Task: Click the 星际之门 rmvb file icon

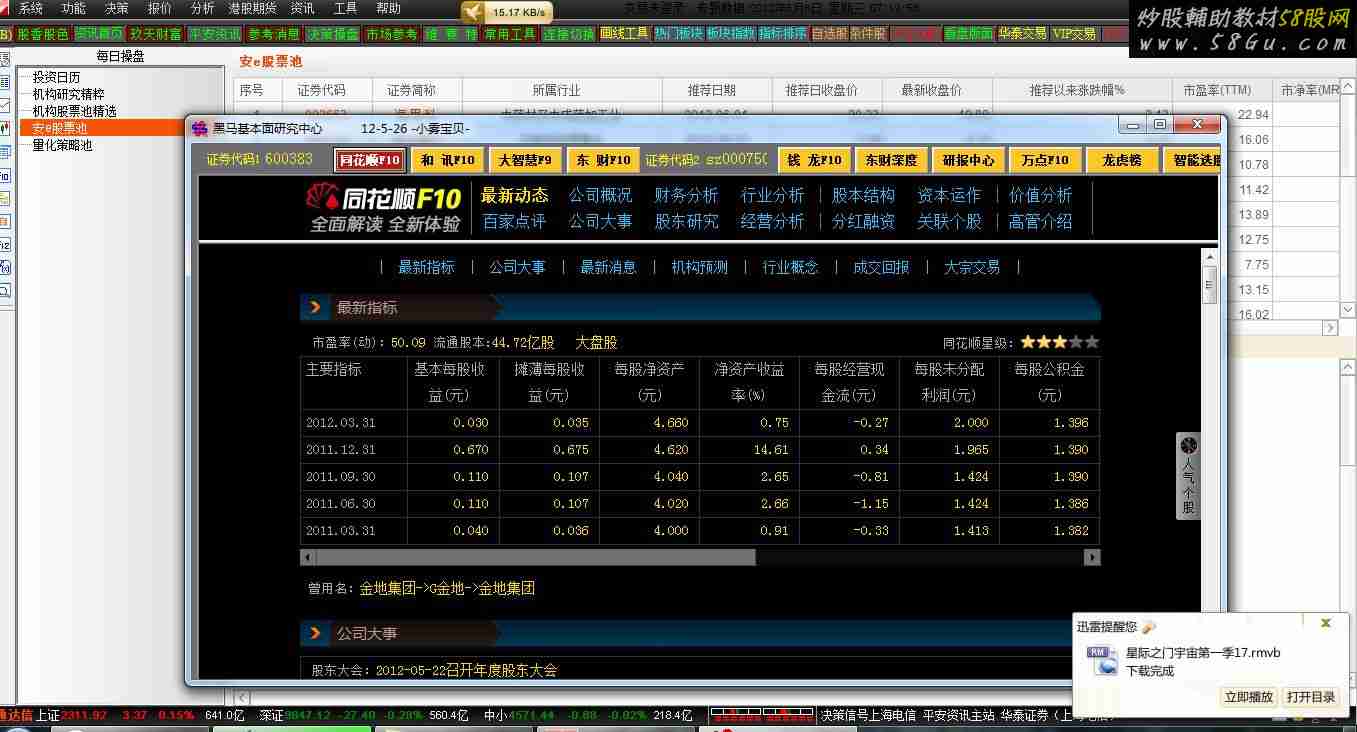Action: coord(1101,660)
